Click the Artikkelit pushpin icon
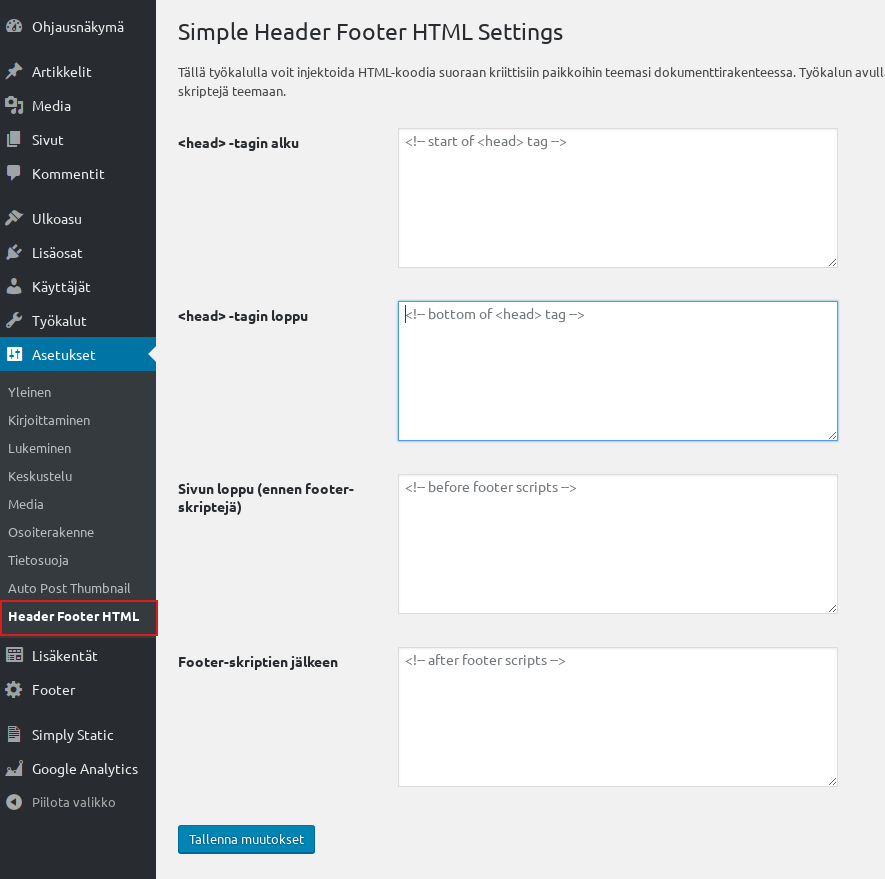This screenshot has width=885, height=879. coord(14,72)
